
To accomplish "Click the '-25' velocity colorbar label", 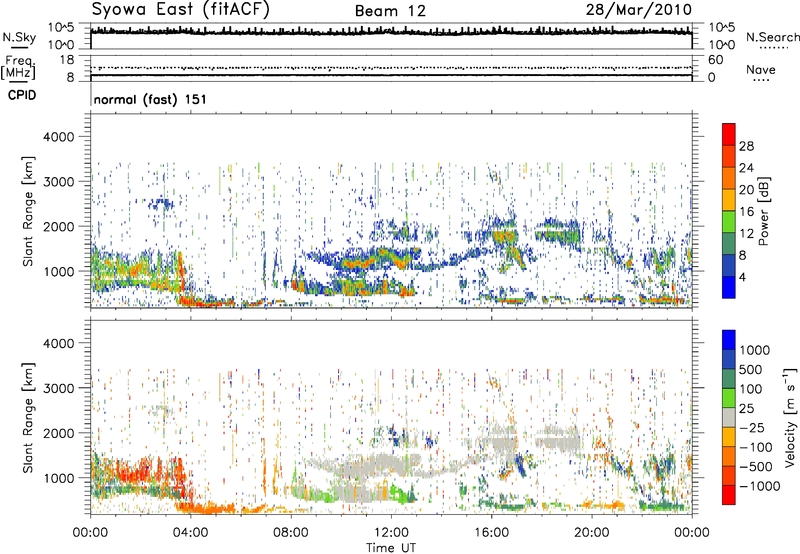I will [x=752, y=428].
